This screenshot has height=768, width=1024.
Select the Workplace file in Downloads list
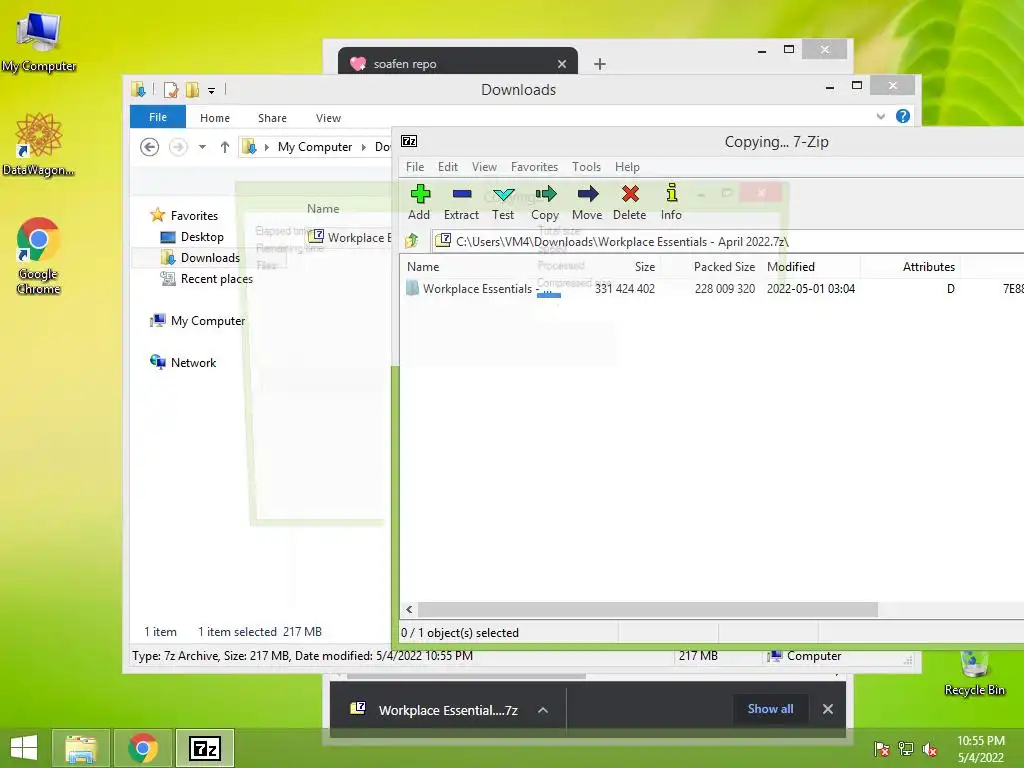pyautogui.click(x=350, y=237)
